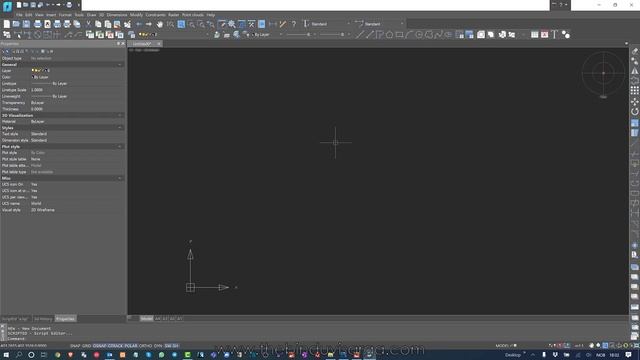Image resolution: width=640 pixels, height=360 pixels.
Task: Select the Polygon drawing tool
Action: (x=389, y=35)
